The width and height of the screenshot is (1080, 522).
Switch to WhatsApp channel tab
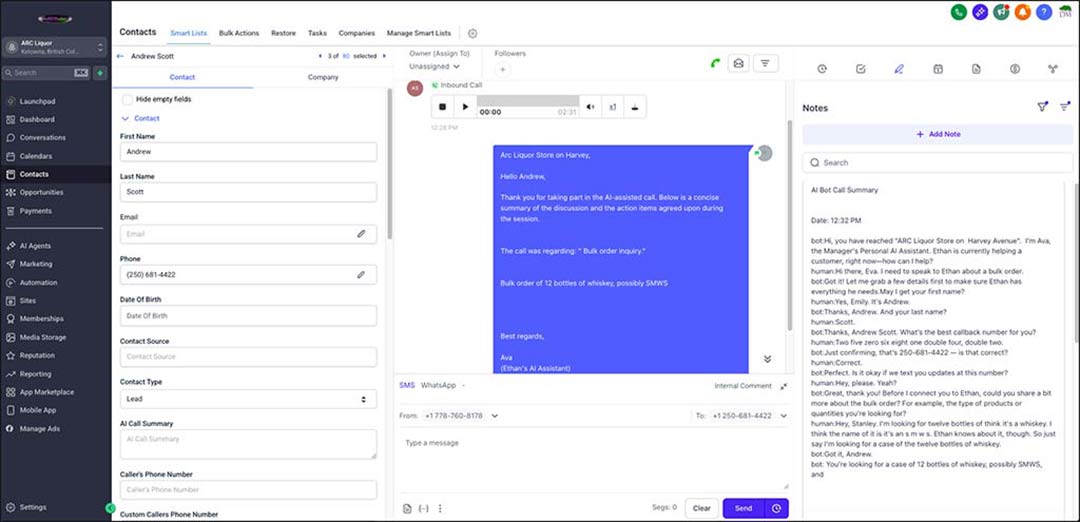(x=438, y=386)
